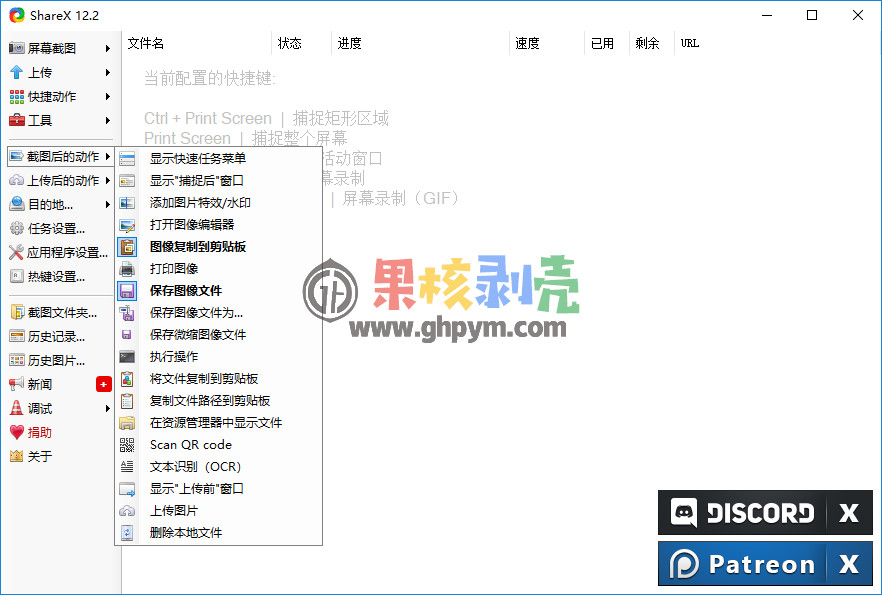The image size is (882, 595).
Task: Select 保存图像文件为... menu entry
Action: pyautogui.click(x=218, y=313)
